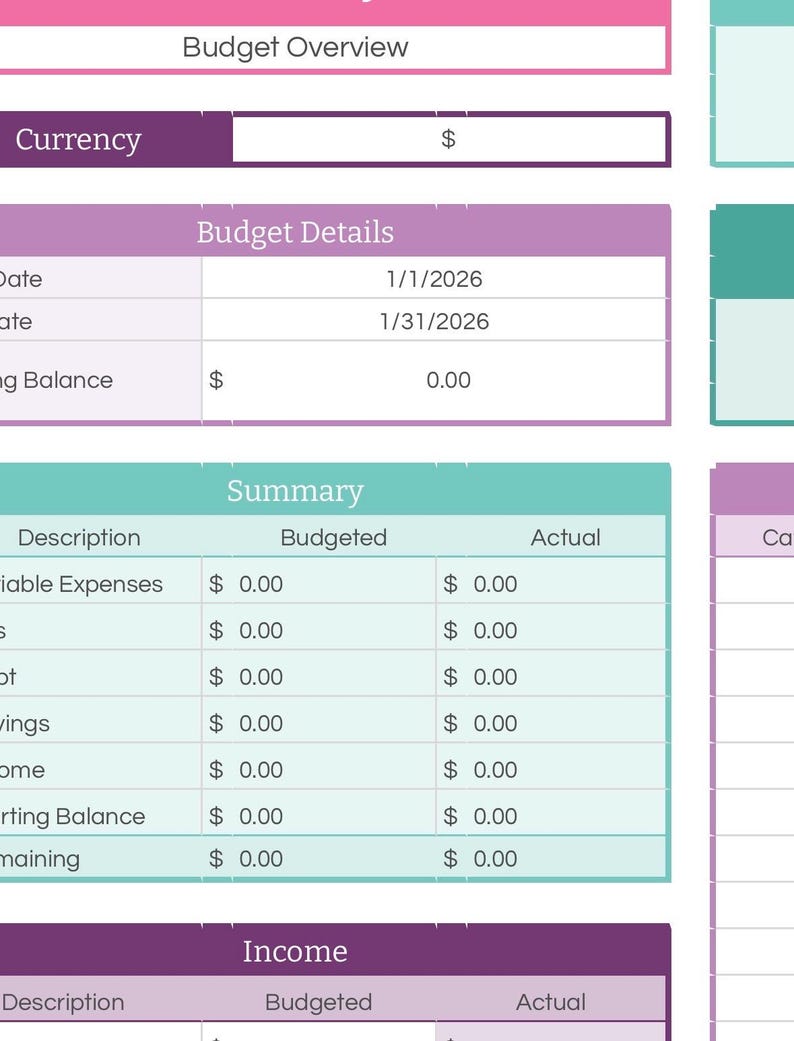Click the Income Actual column header

pos(551,1002)
